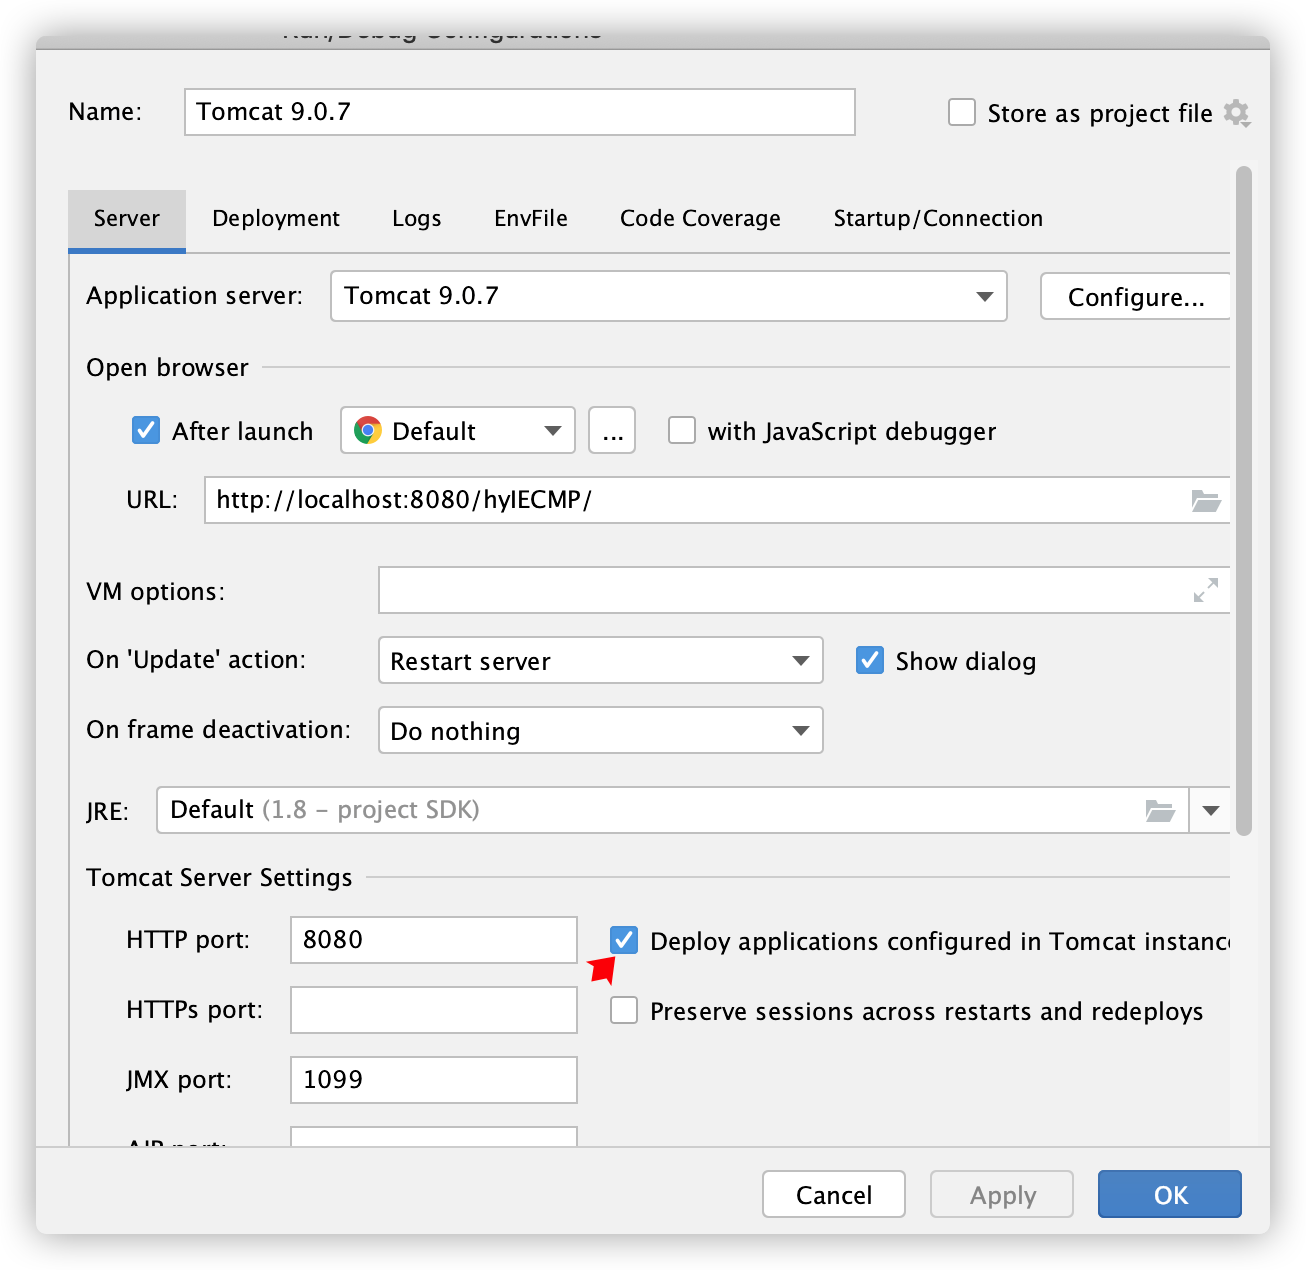Open the EnvFile tab

tap(531, 219)
